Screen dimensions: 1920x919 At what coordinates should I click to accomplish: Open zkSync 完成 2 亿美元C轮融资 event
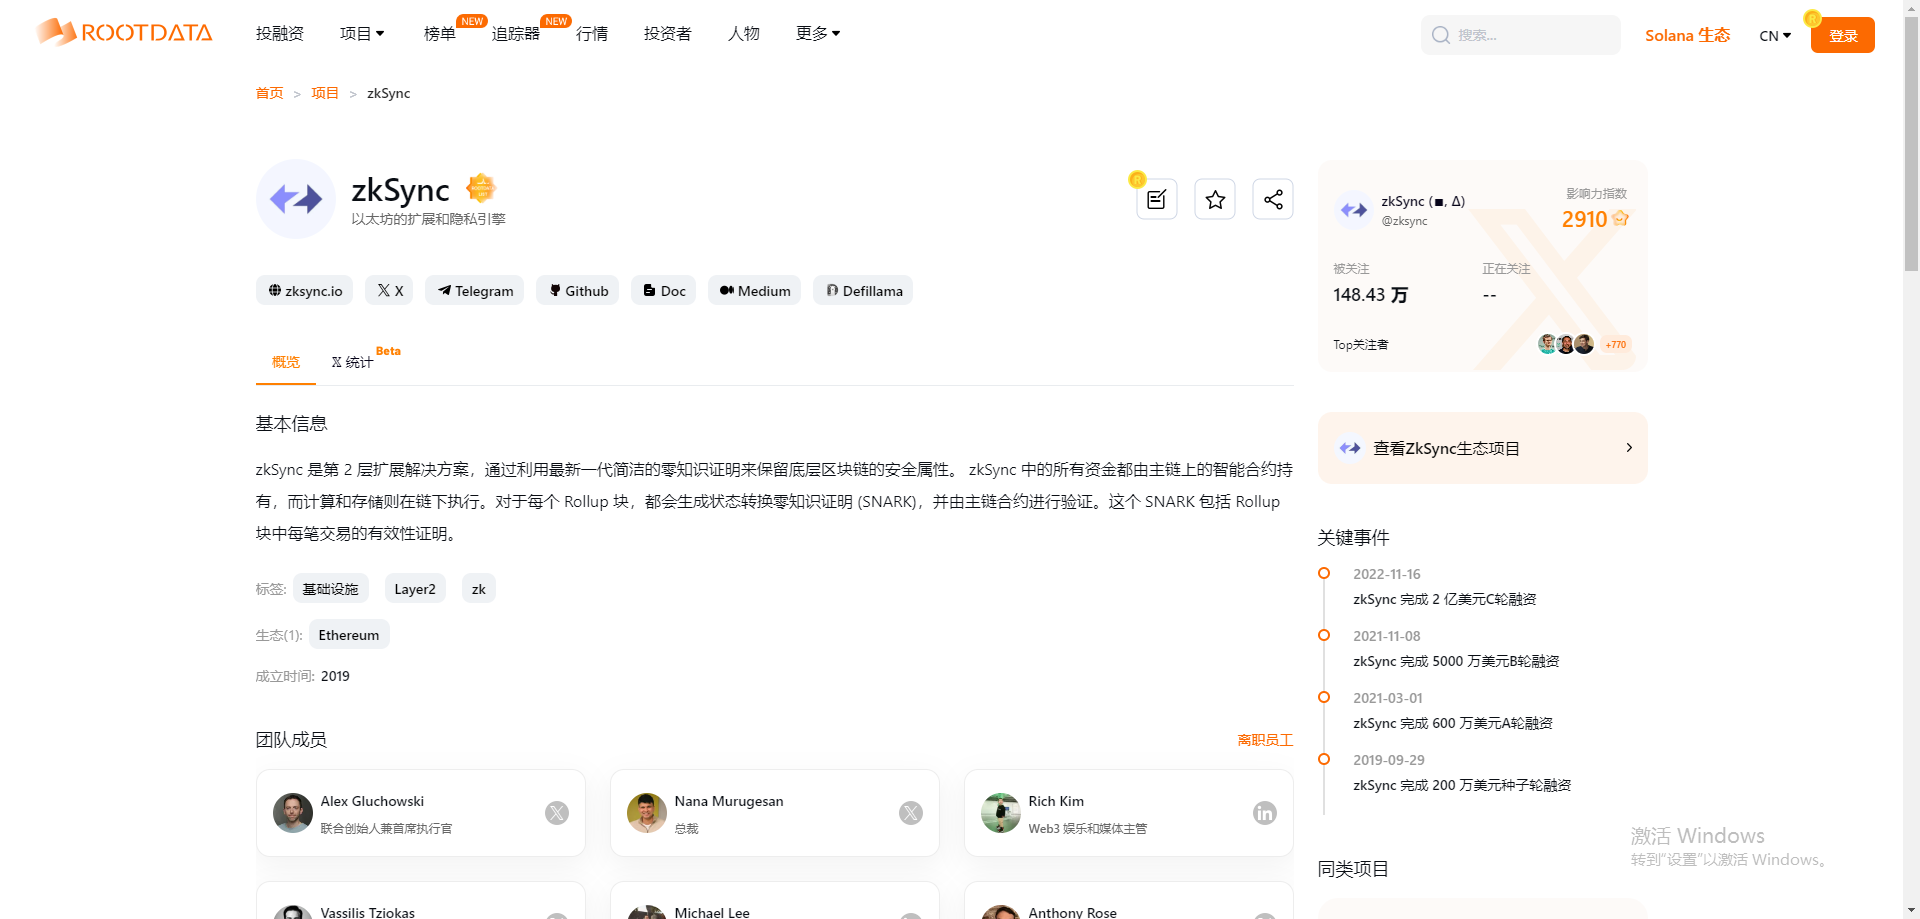tap(1445, 599)
